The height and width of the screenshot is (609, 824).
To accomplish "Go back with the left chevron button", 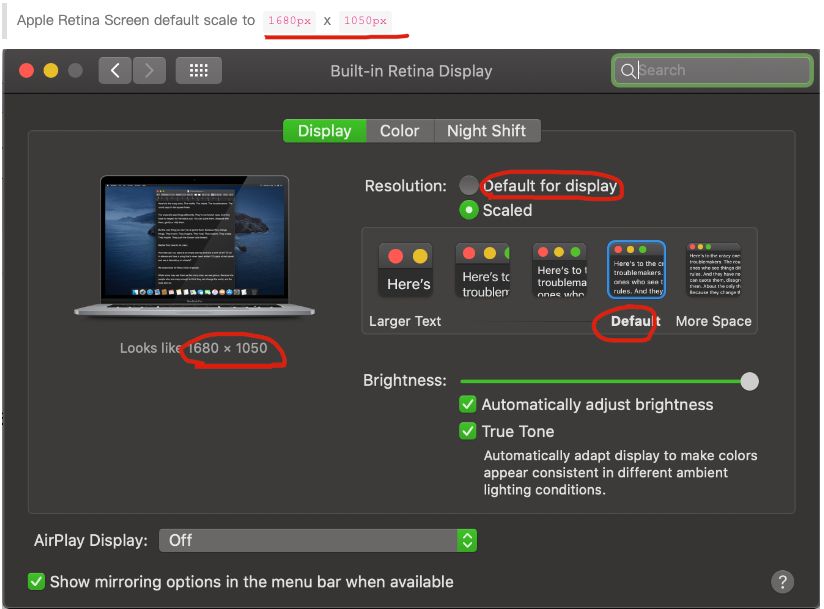I will 115,70.
